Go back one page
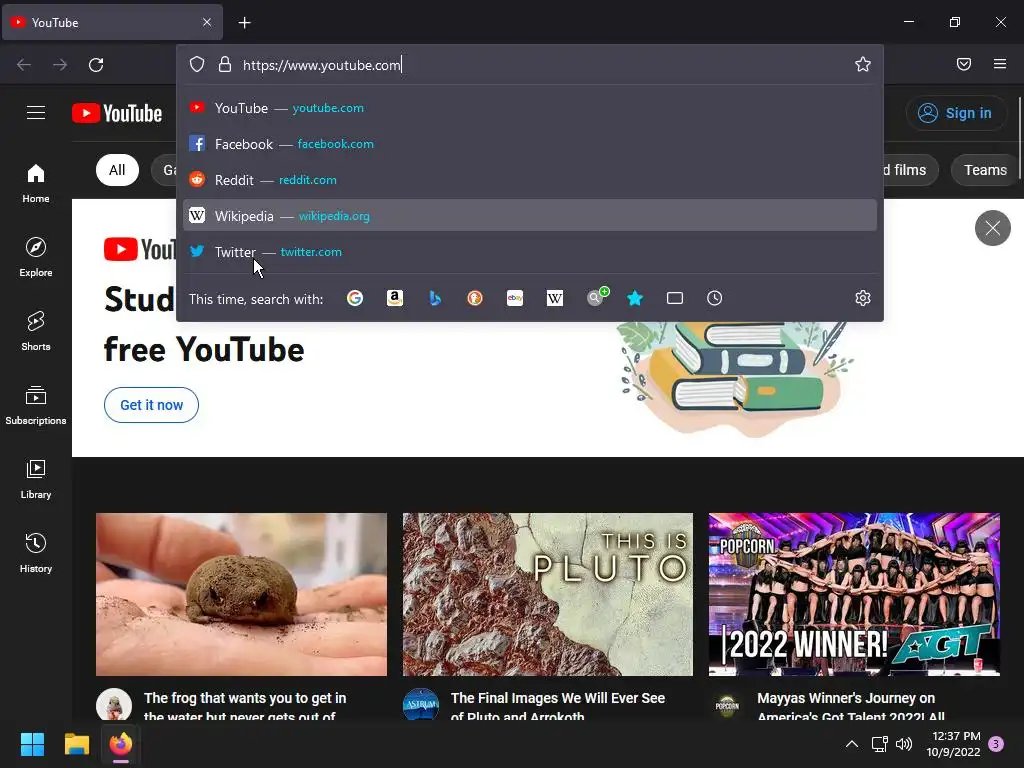This screenshot has height=768, width=1024. pyautogui.click(x=24, y=65)
